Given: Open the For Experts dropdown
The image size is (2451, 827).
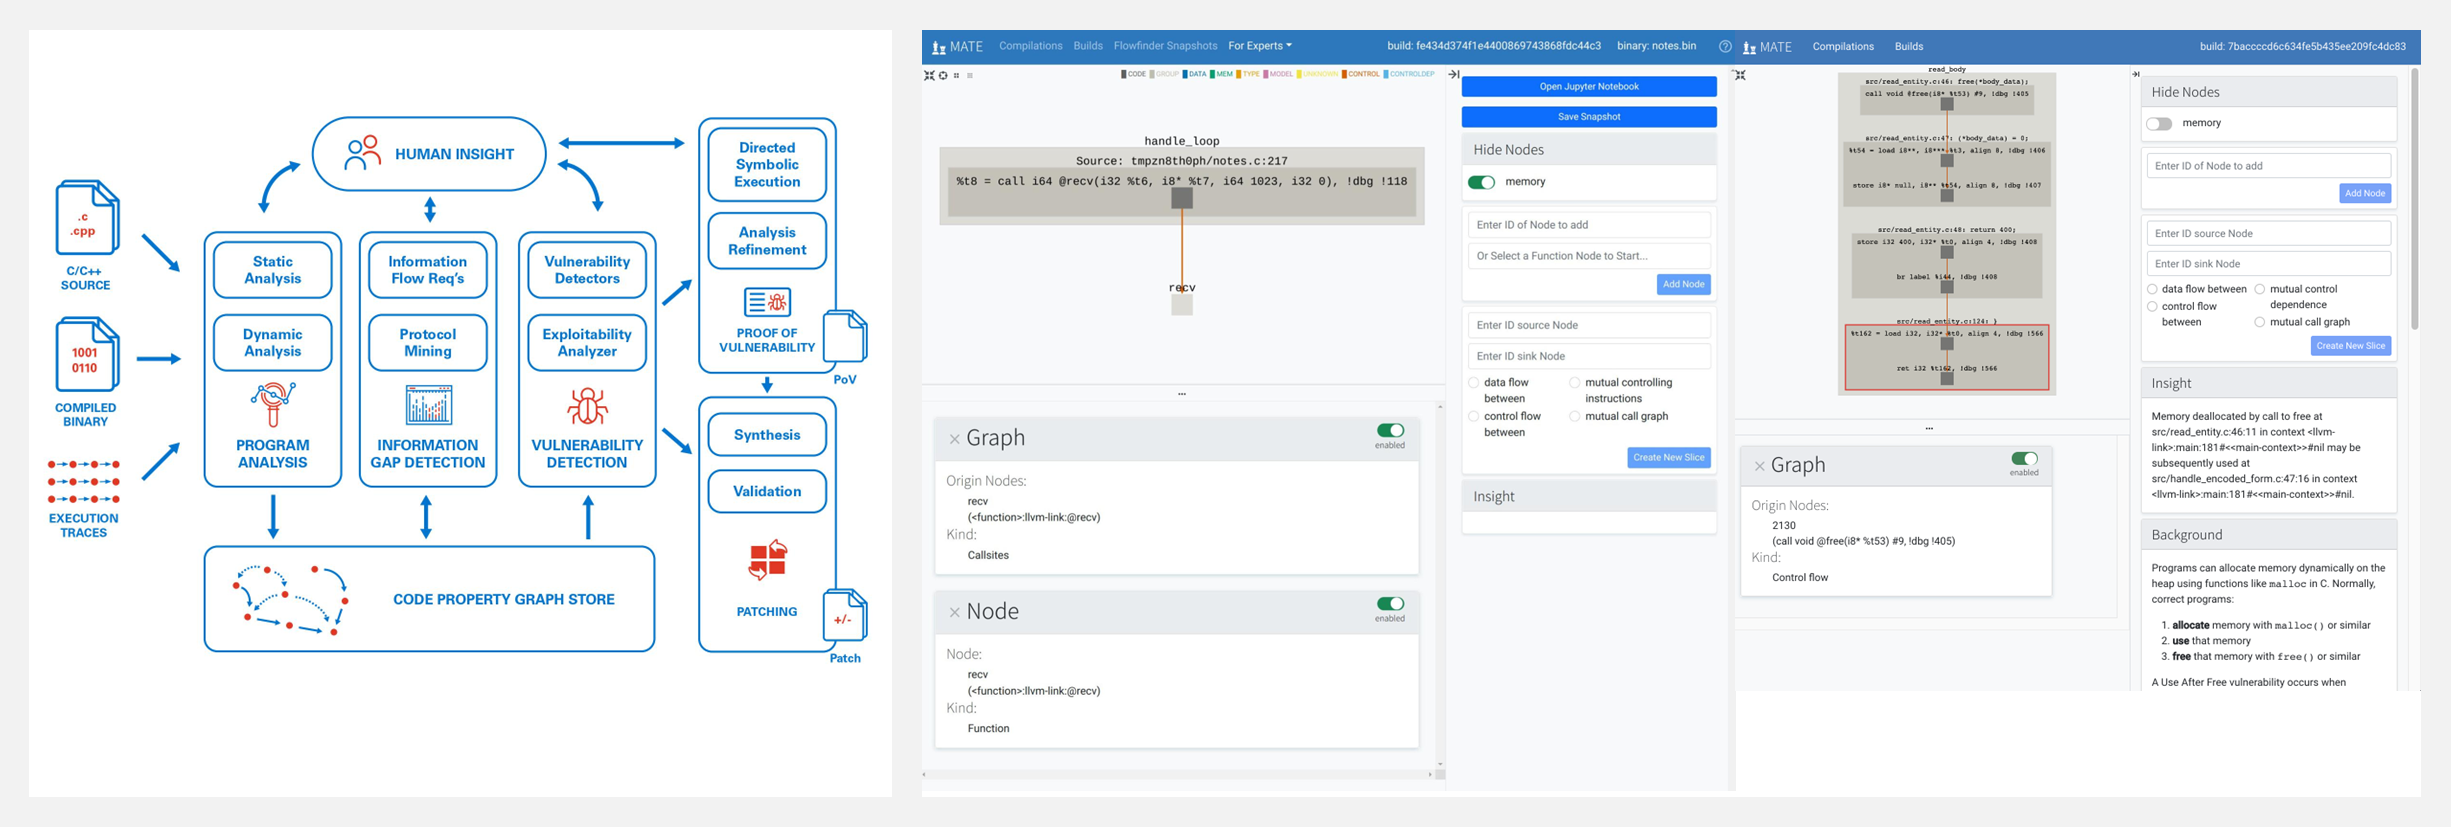Looking at the screenshot, I should (1259, 46).
